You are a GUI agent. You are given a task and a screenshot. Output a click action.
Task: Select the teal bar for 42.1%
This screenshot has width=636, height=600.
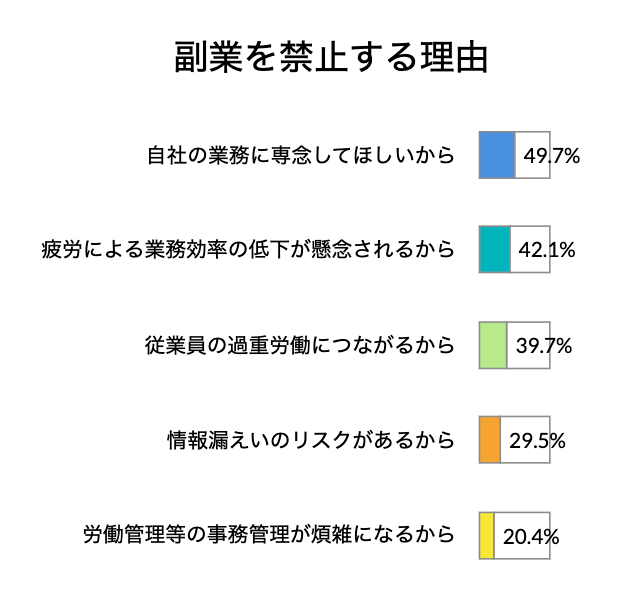[494, 249]
